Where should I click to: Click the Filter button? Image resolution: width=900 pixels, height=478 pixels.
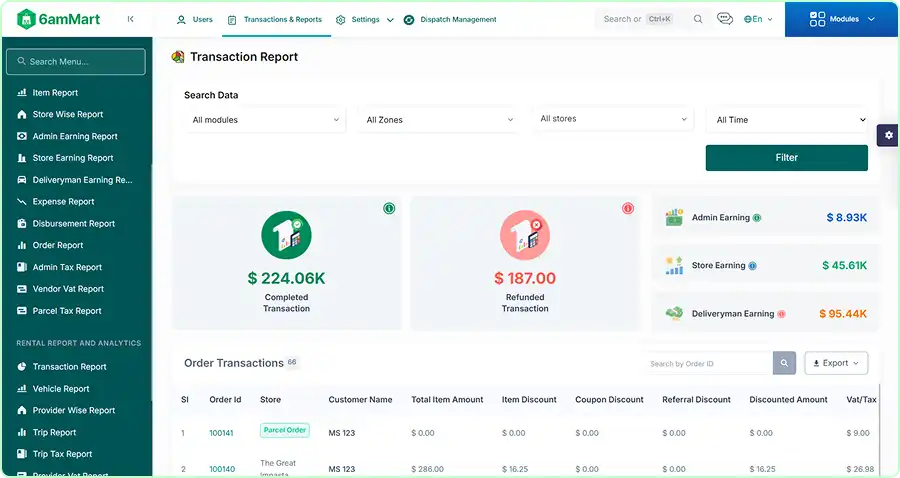(x=786, y=157)
